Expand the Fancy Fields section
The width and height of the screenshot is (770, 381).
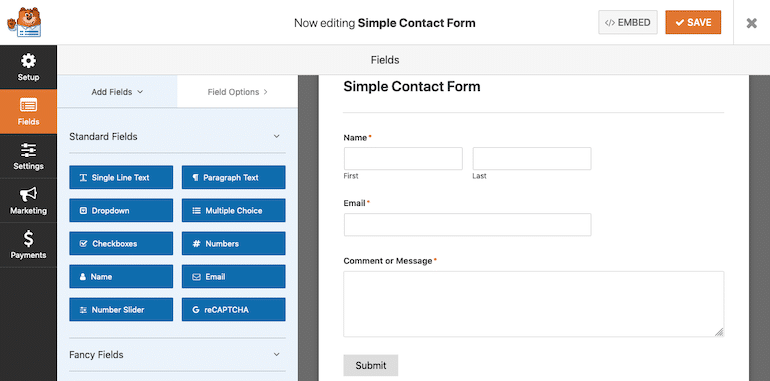(x=276, y=354)
